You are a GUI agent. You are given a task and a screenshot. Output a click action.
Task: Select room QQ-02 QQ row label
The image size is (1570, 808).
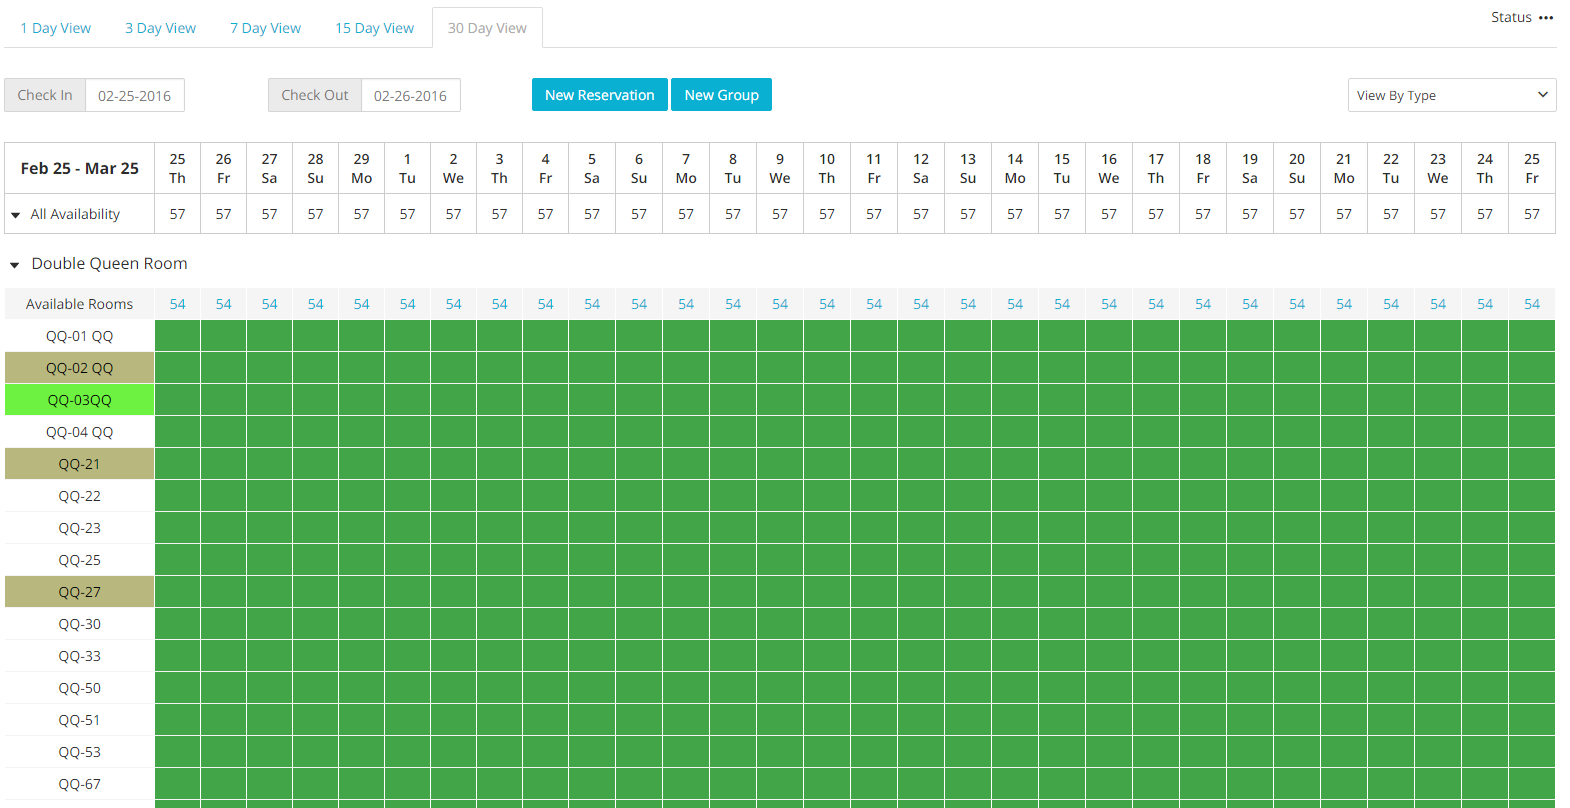click(x=79, y=368)
